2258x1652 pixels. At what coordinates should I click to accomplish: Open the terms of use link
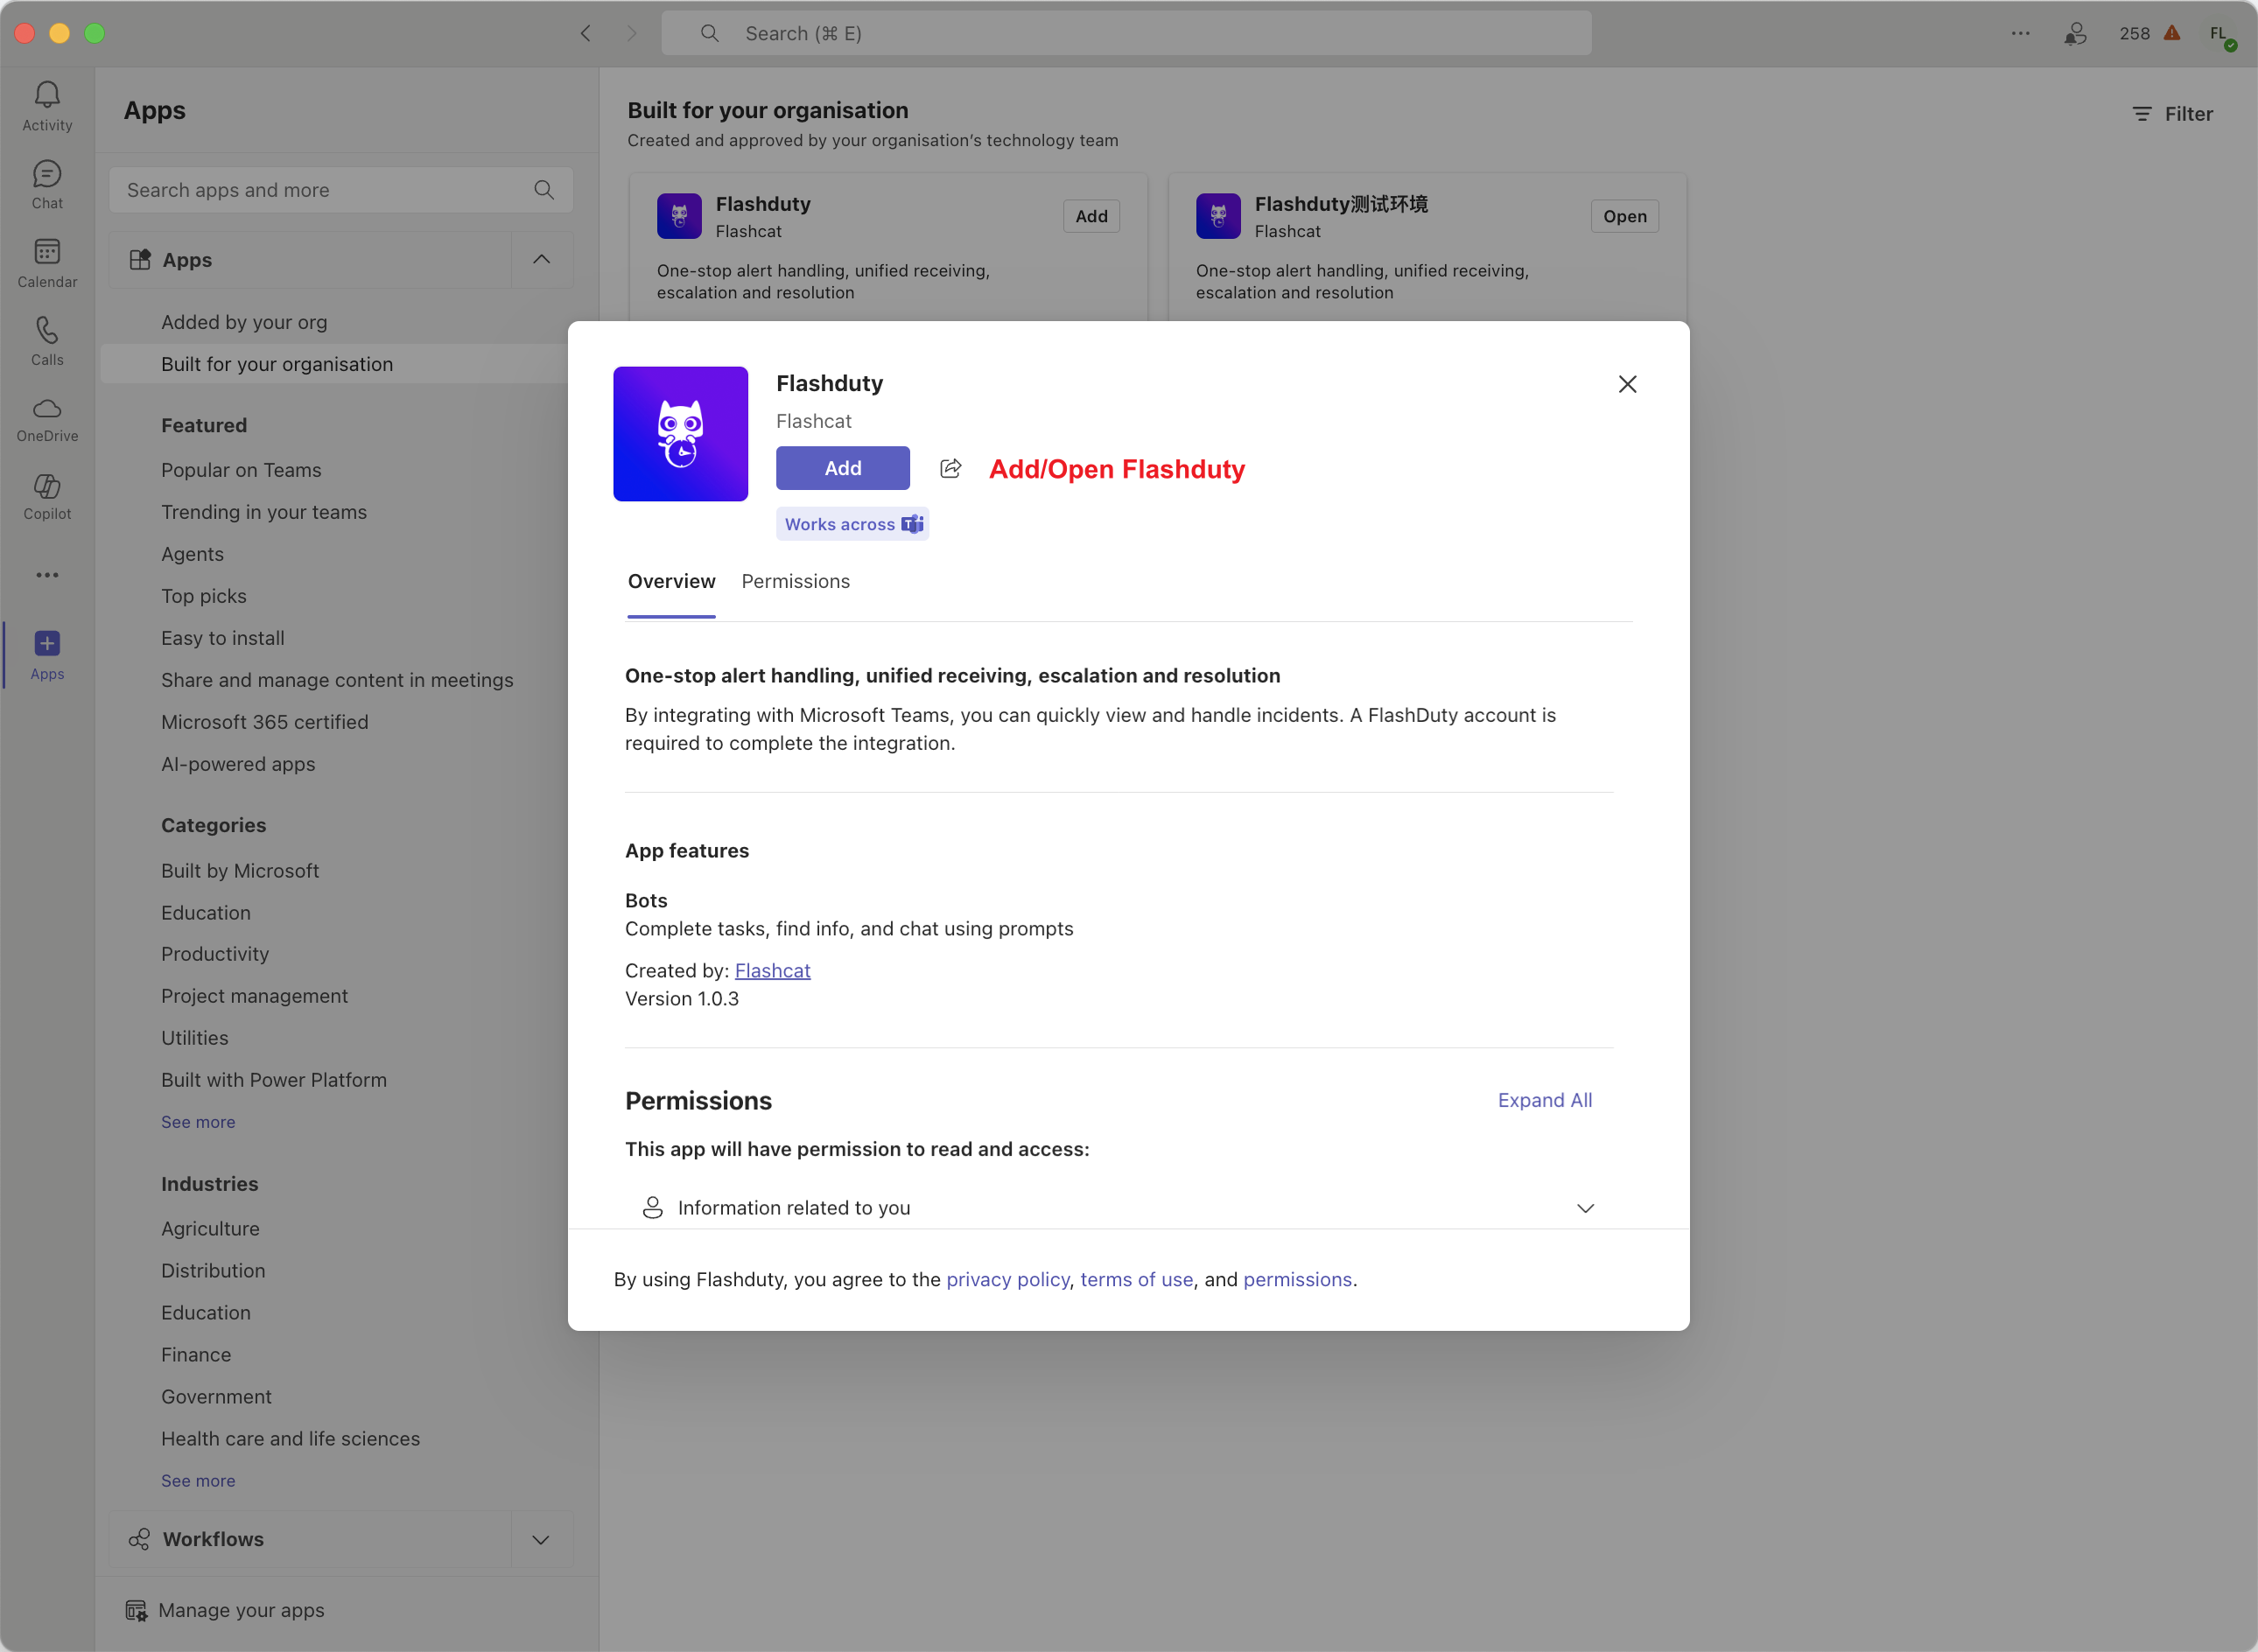tap(1136, 1279)
